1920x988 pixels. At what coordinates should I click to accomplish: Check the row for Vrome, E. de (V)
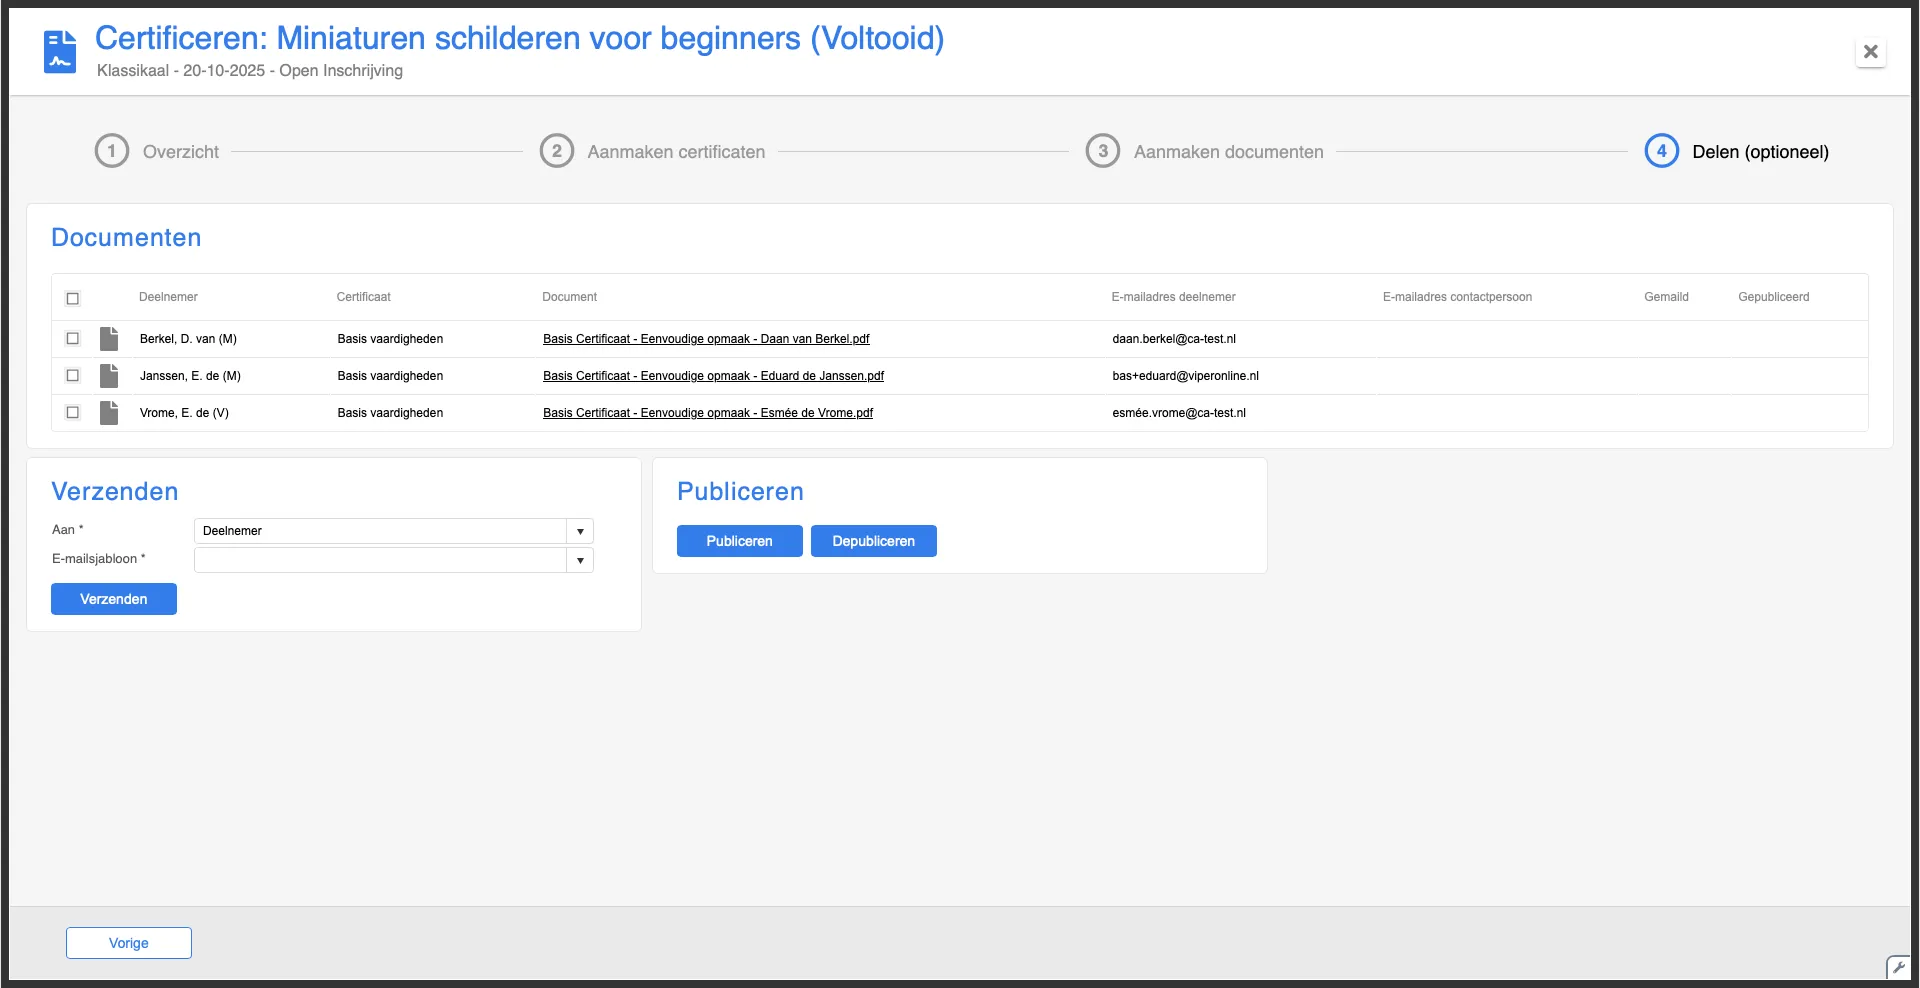click(73, 413)
